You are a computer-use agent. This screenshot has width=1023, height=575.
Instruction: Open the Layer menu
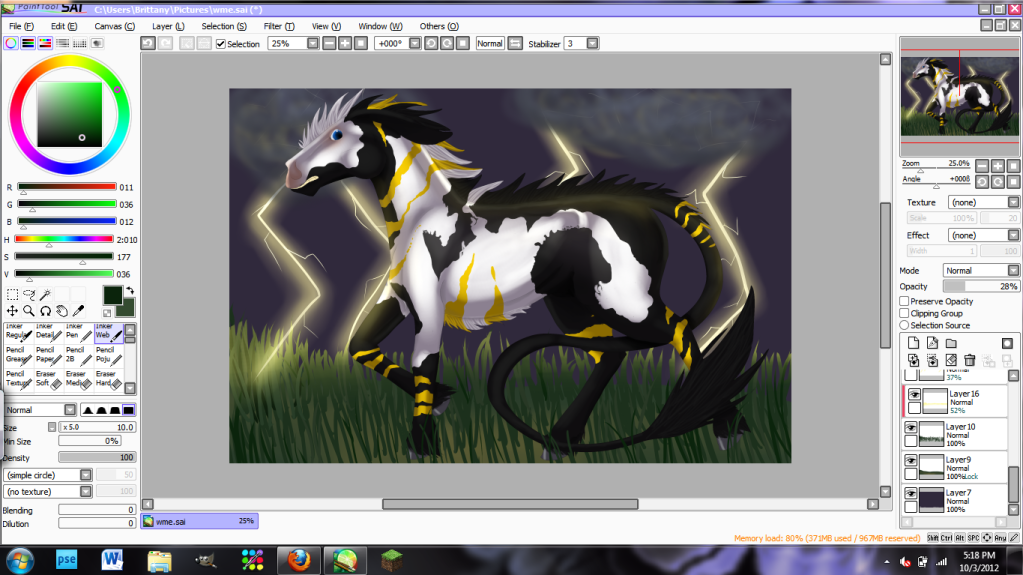pos(168,26)
